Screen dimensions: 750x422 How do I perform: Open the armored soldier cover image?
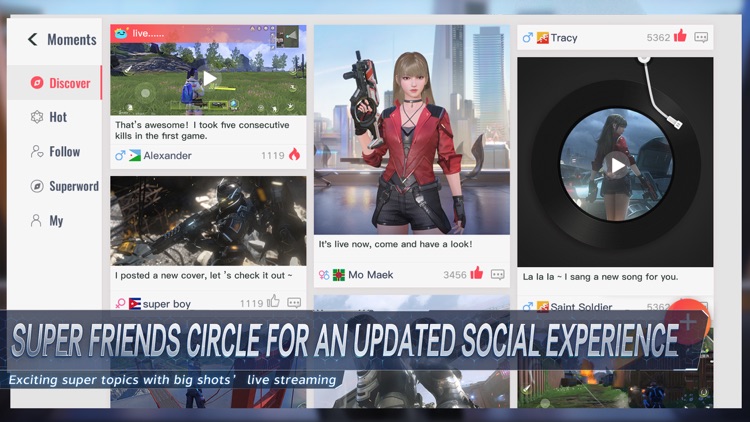208,221
